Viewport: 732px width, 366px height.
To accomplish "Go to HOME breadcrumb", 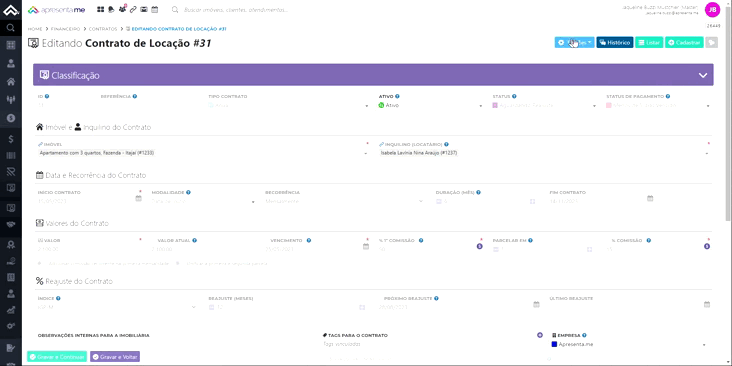I will (35, 29).
